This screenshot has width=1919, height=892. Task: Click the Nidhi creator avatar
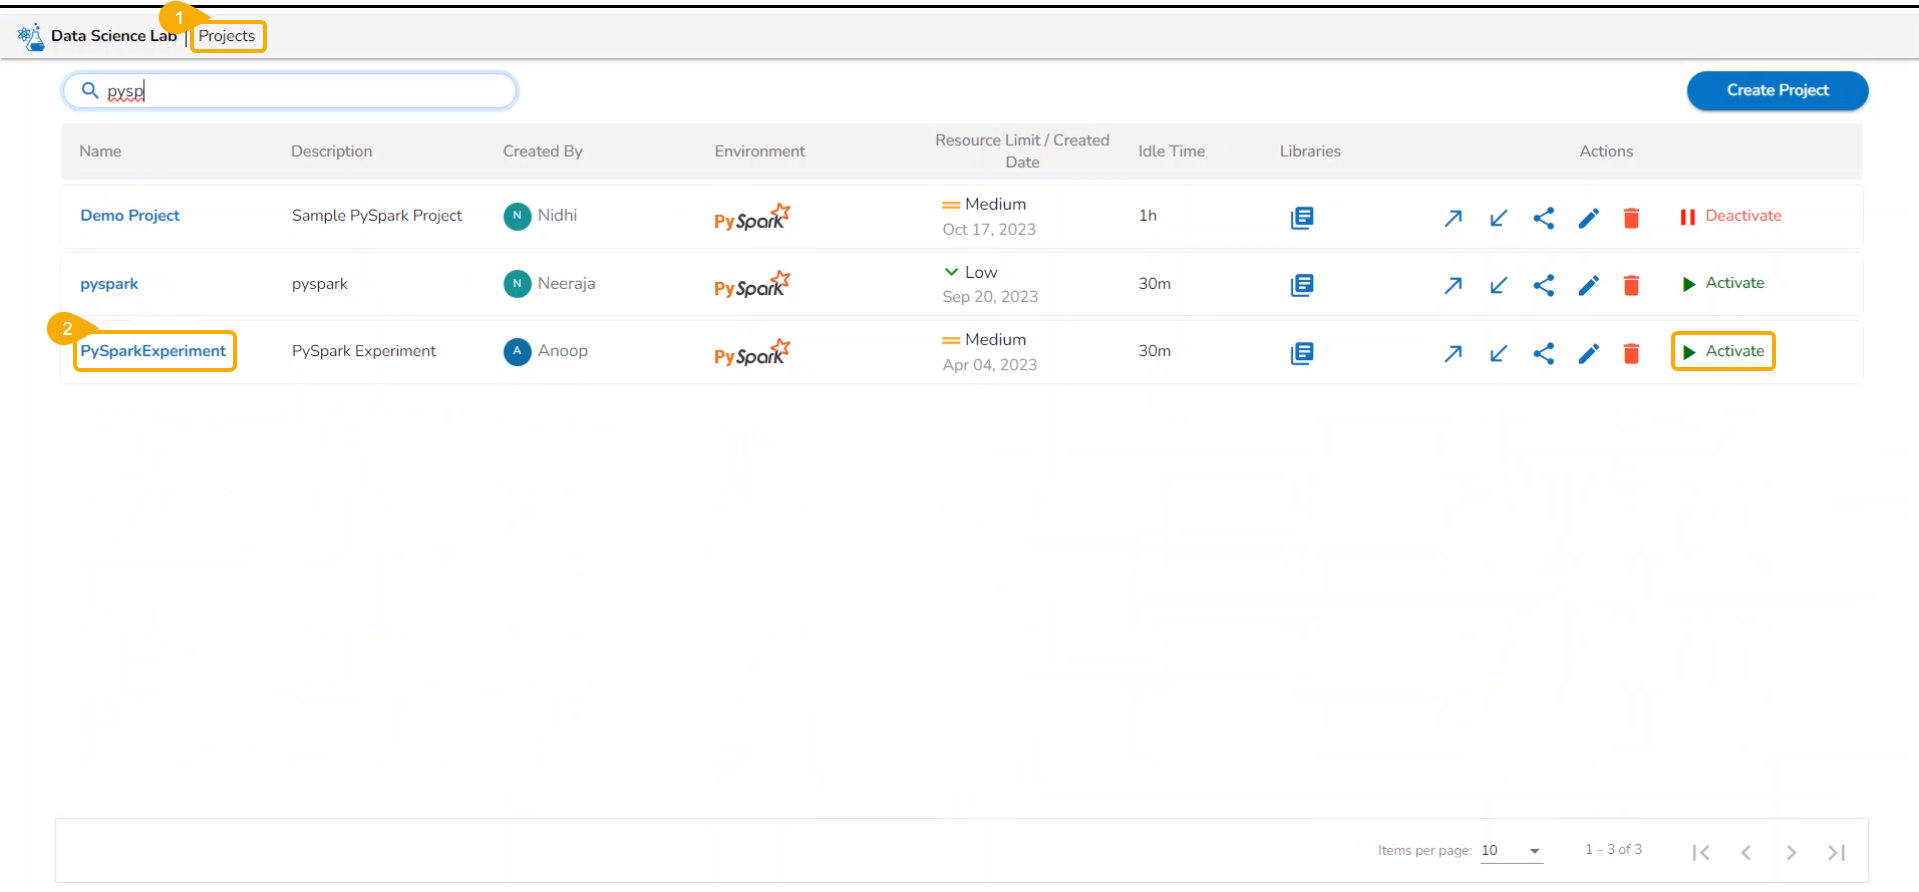point(517,216)
